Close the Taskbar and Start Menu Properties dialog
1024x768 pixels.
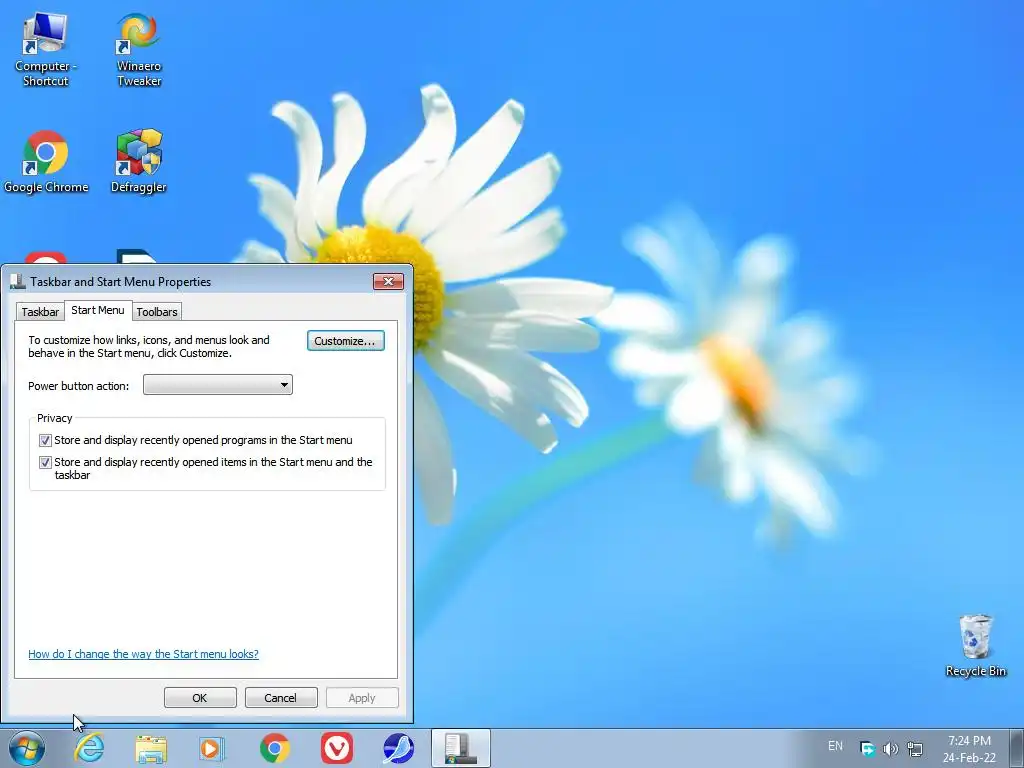(389, 281)
